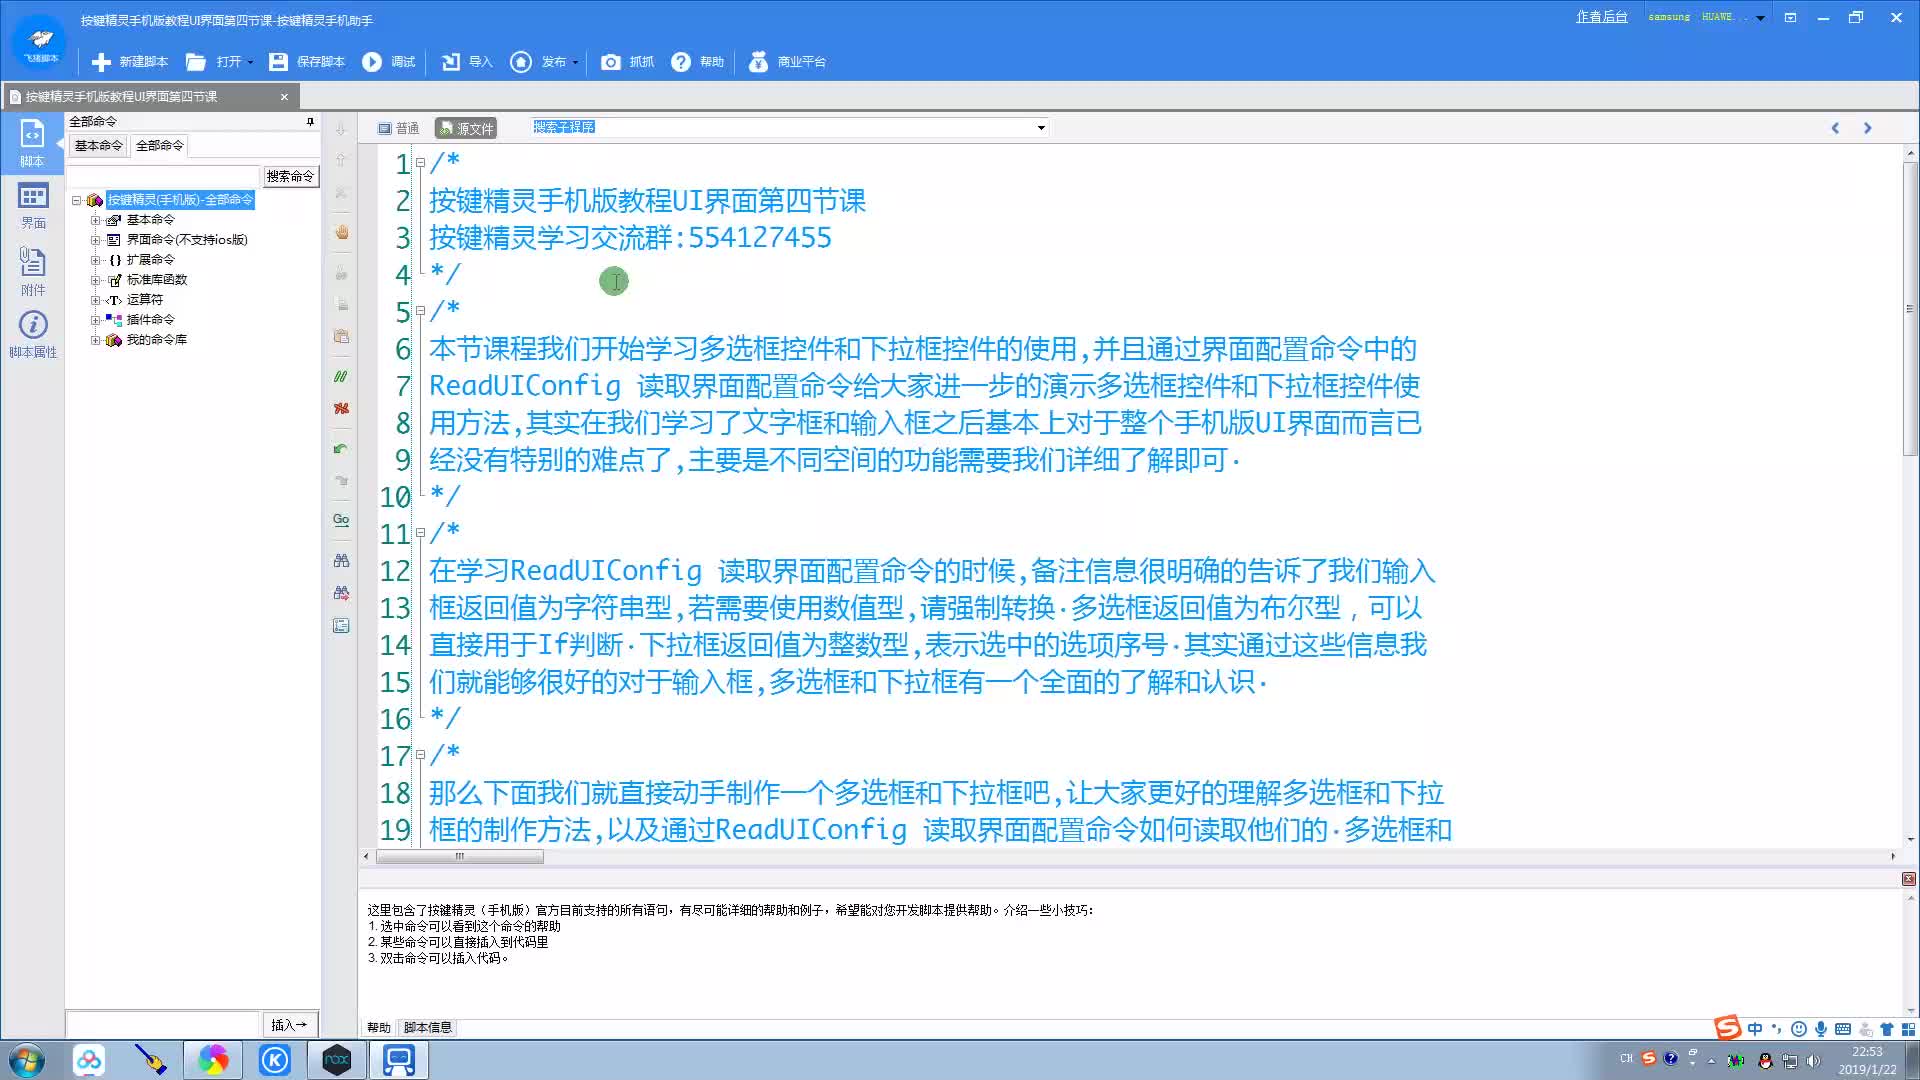
Task: Open the 发布 dropdown arrow
Action: [x=575, y=62]
